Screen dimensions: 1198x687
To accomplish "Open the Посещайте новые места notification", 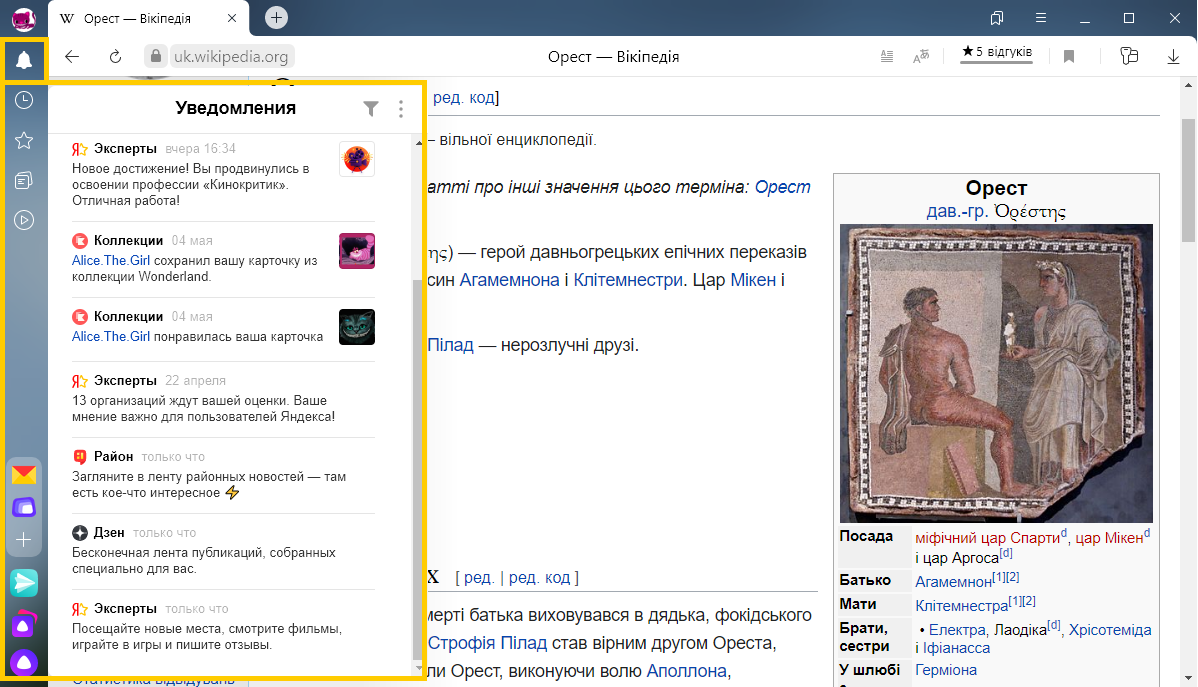I will click(223, 627).
